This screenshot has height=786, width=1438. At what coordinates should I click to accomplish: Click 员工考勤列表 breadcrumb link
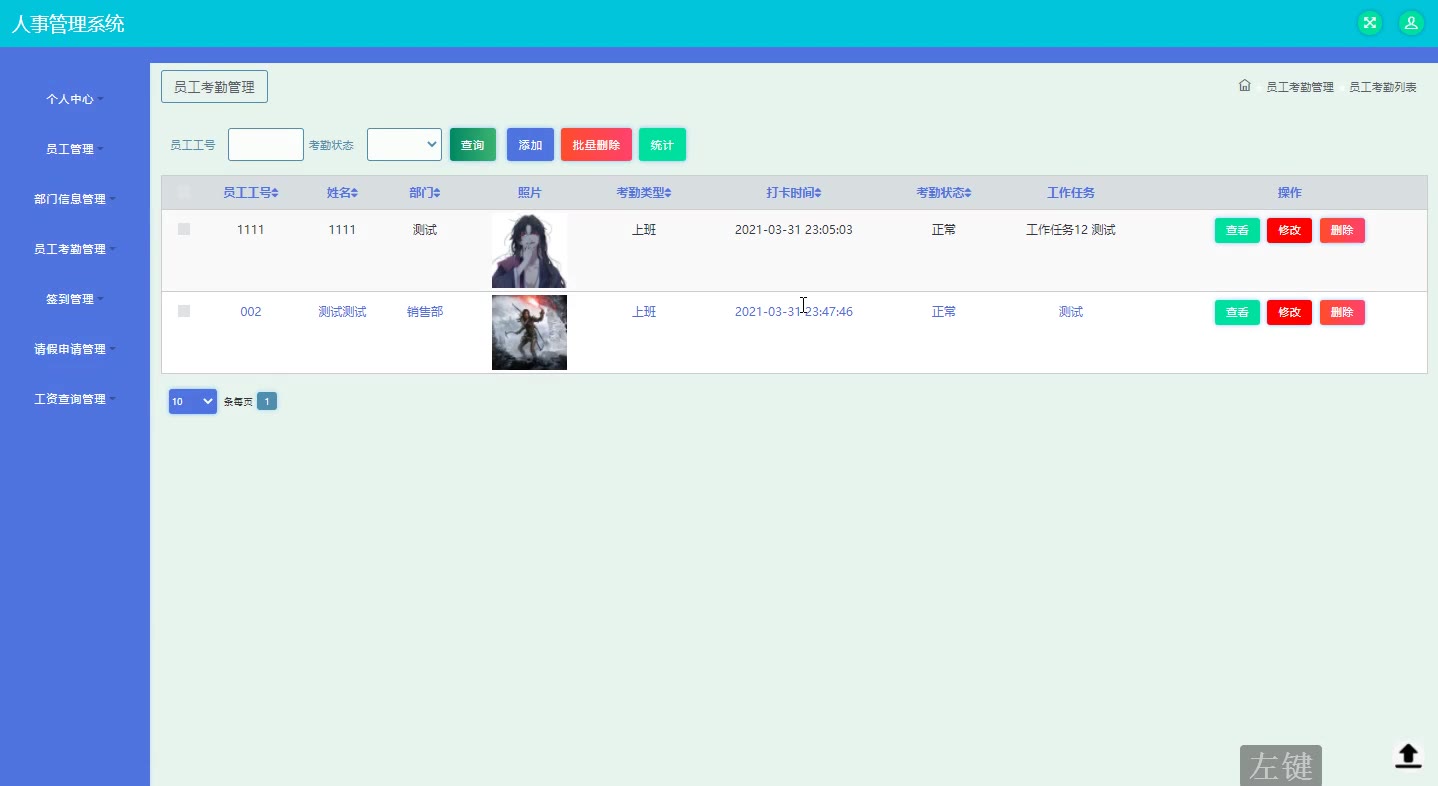click(x=1383, y=87)
